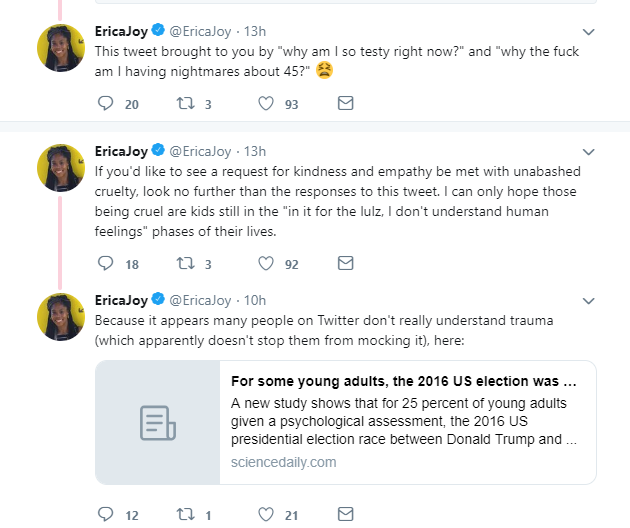The height and width of the screenshot is (528, 630).
Task: Like the tweet with 93 likes
Action: (x=266, y=103)
